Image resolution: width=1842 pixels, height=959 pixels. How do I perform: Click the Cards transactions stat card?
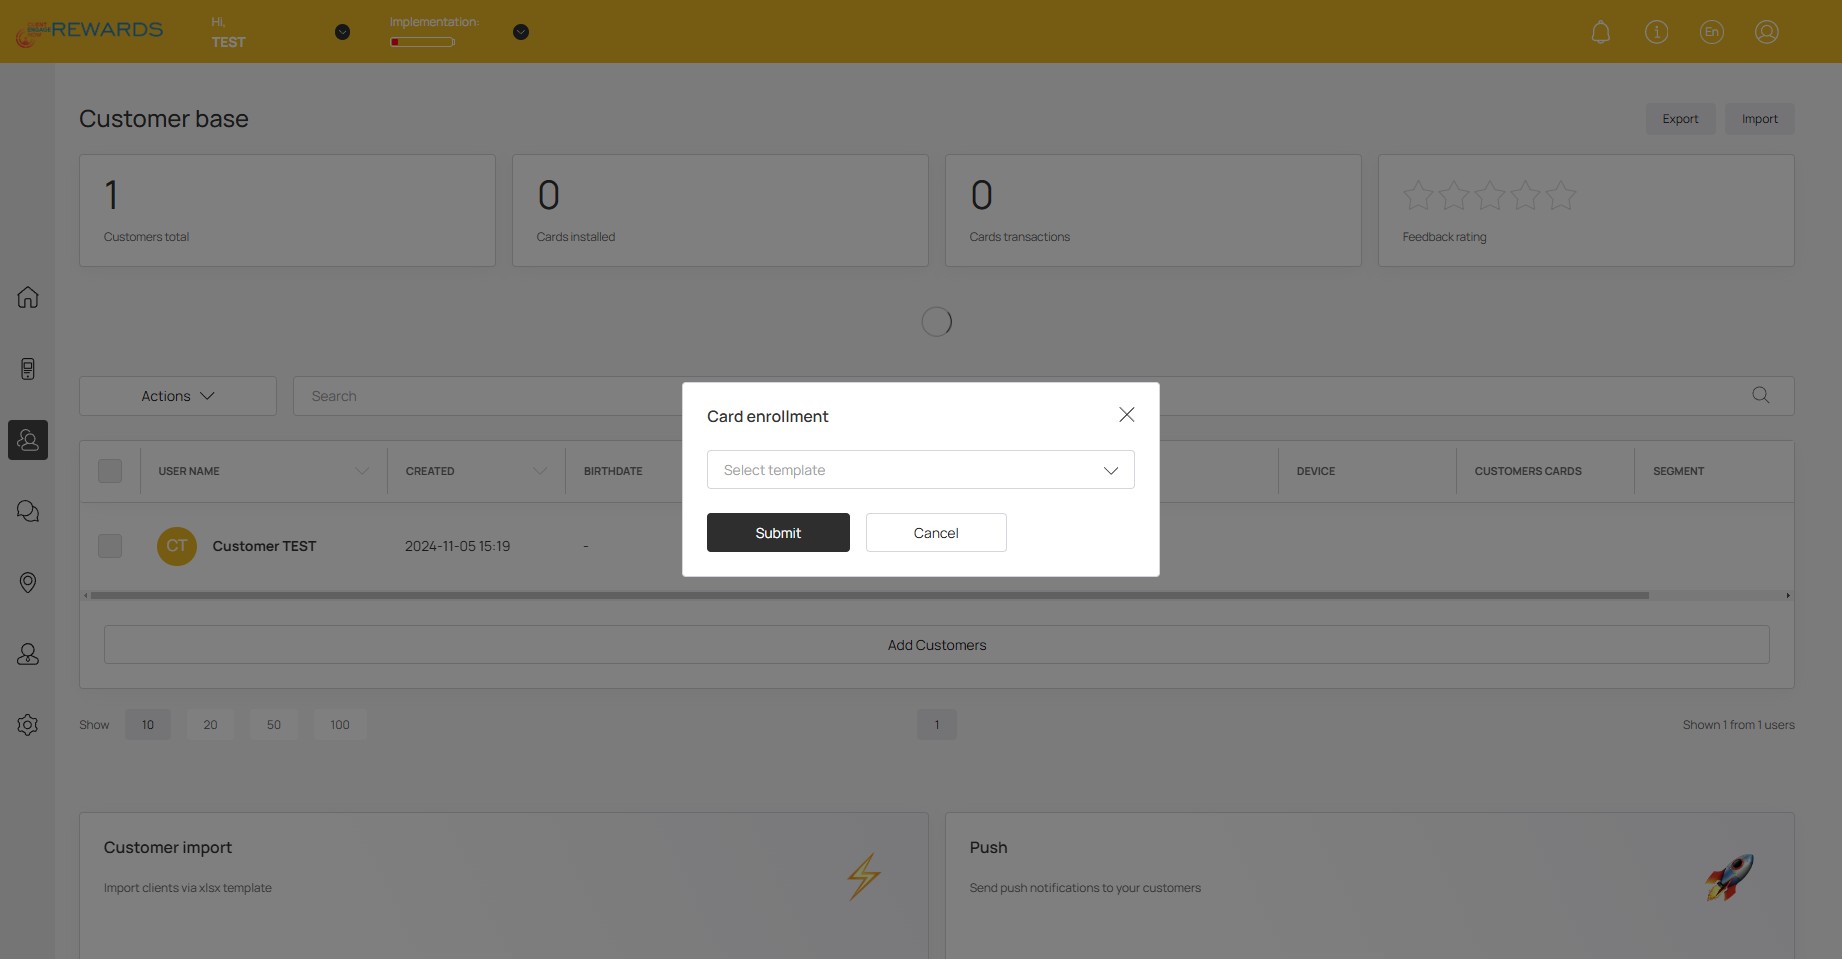click(1153, 210)
